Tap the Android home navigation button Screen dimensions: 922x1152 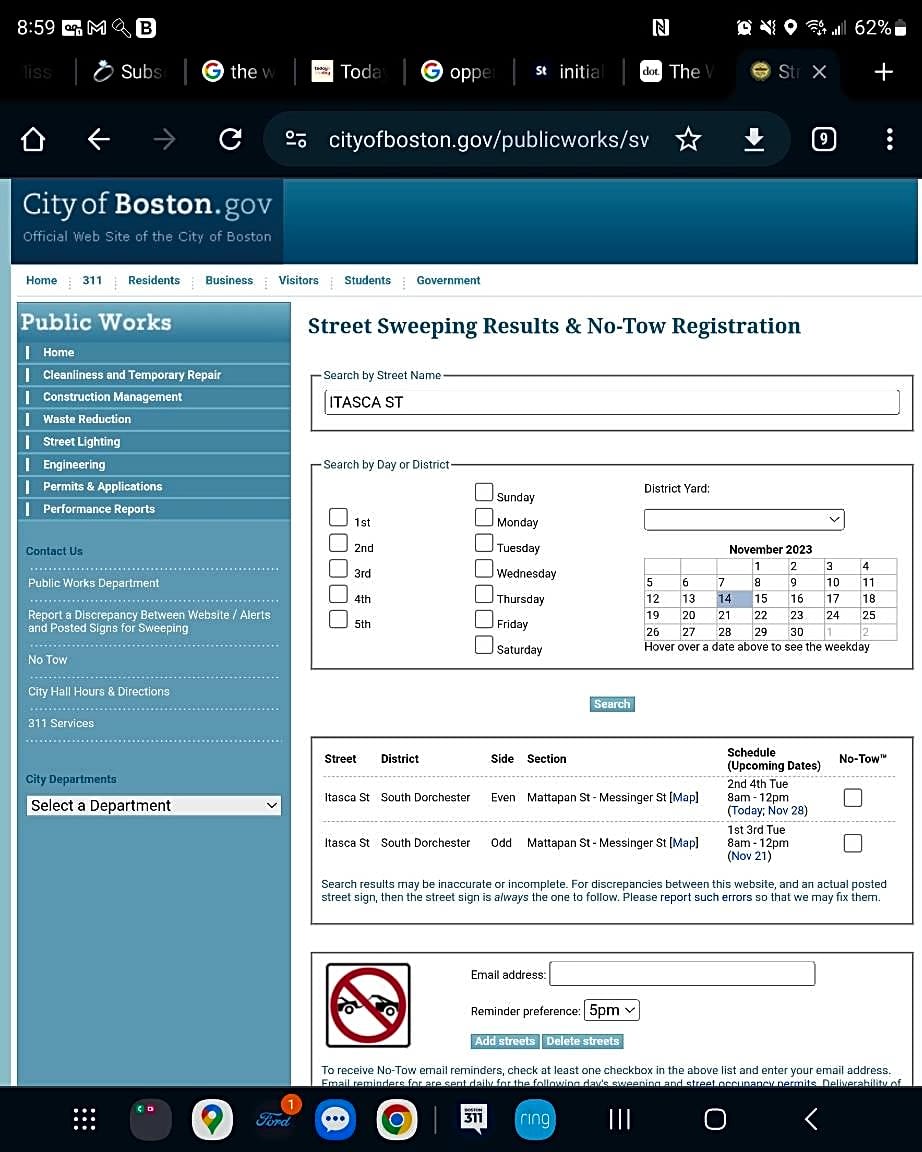tap(715, 1119)
